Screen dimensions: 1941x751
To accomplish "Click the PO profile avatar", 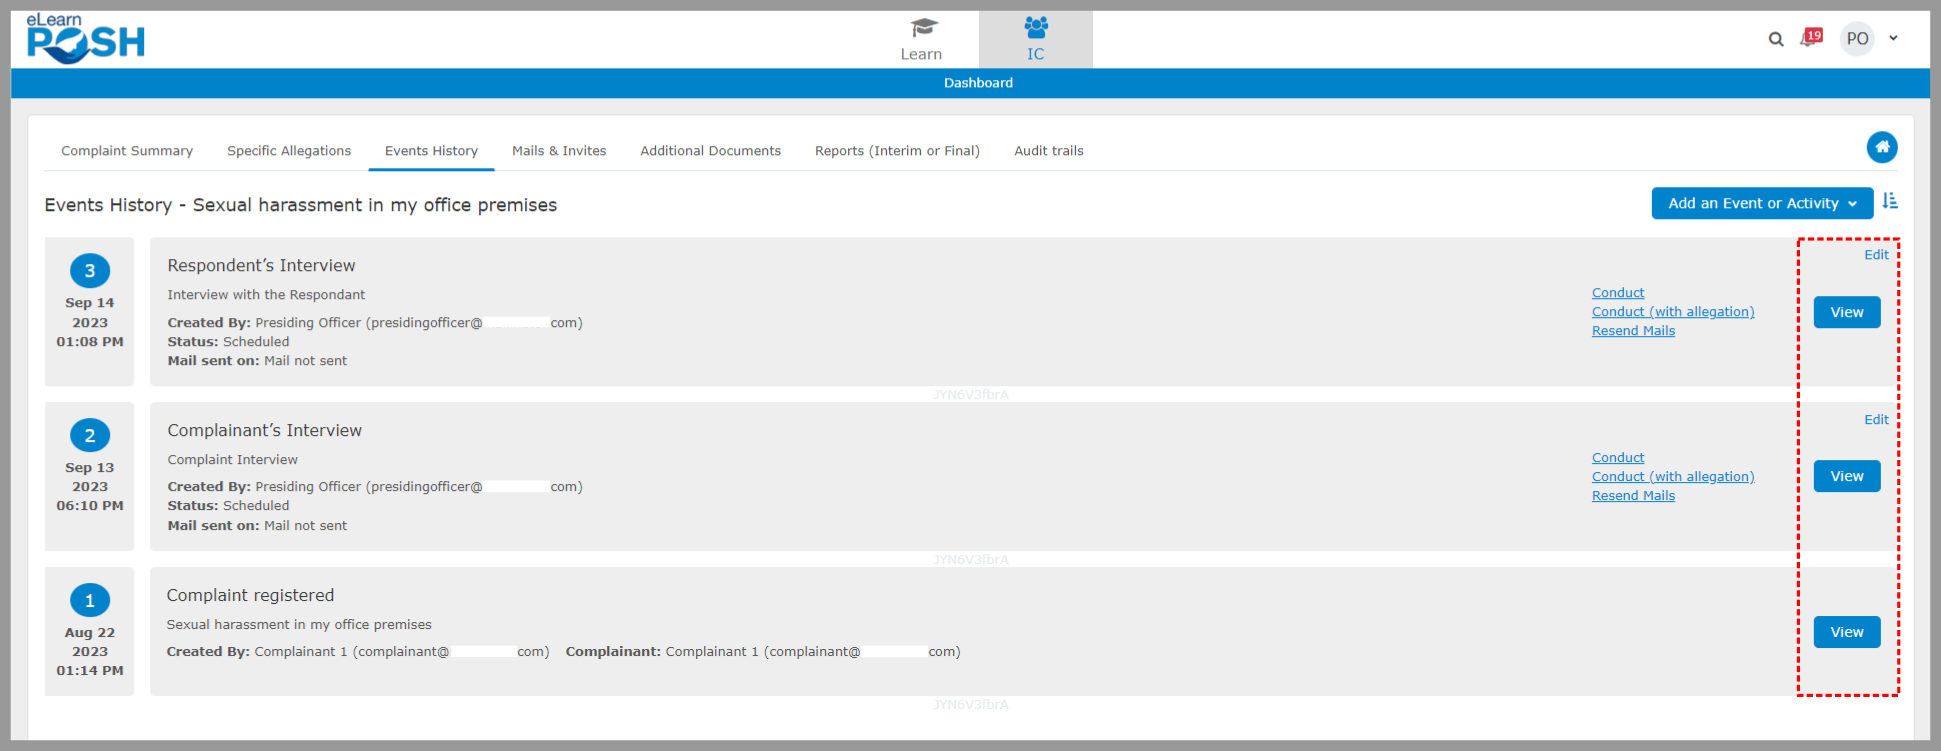I will point(1857,39).
